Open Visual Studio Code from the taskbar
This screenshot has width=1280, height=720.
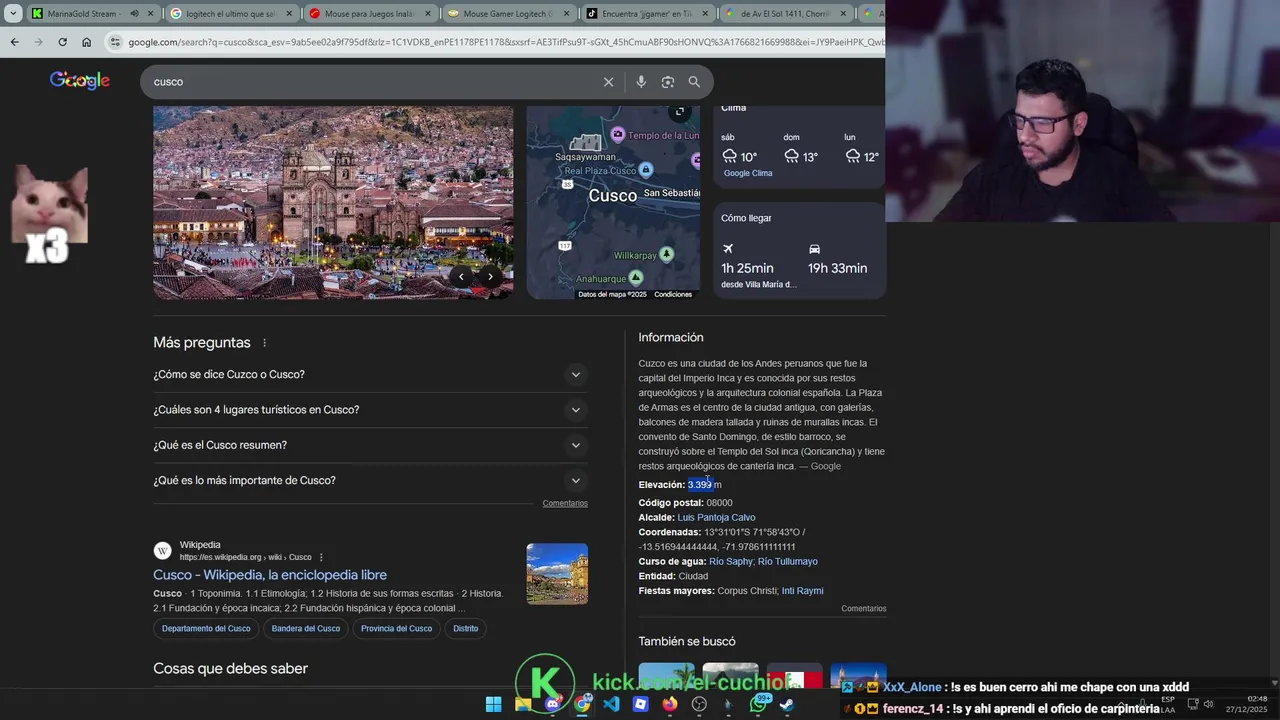click(x=611, y=704)
